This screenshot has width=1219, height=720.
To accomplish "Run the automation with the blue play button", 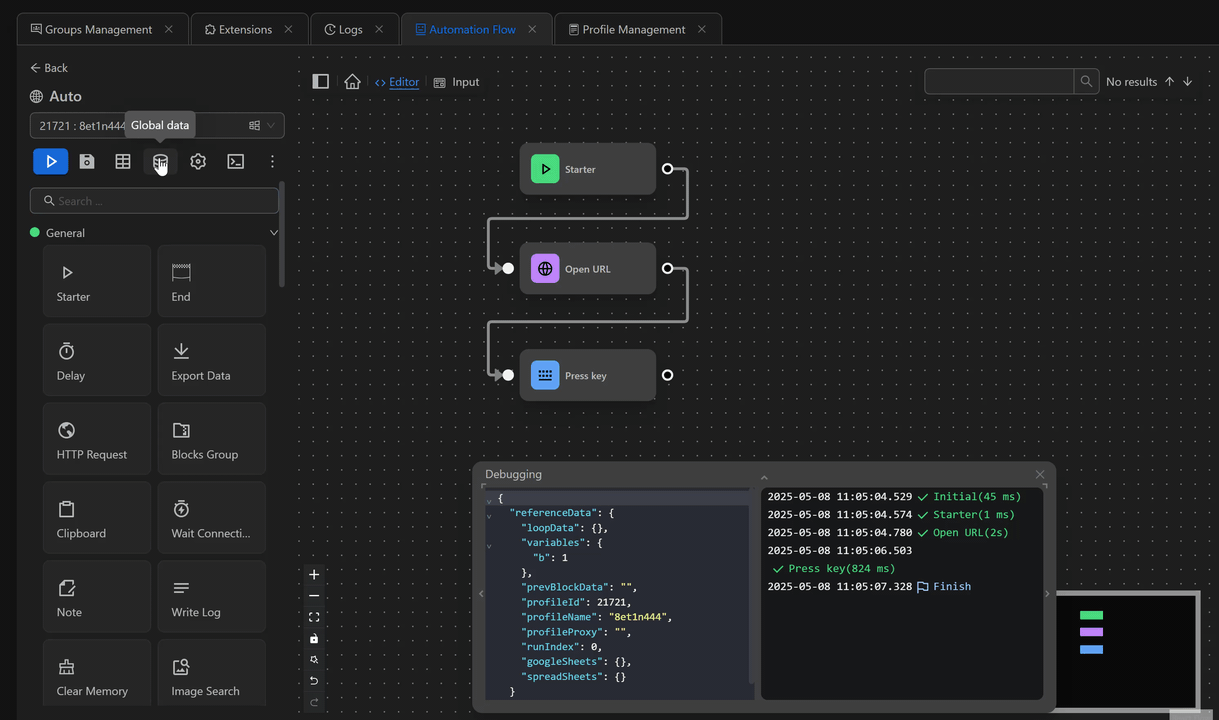I will pyautogui.click(x=51, y=161).
